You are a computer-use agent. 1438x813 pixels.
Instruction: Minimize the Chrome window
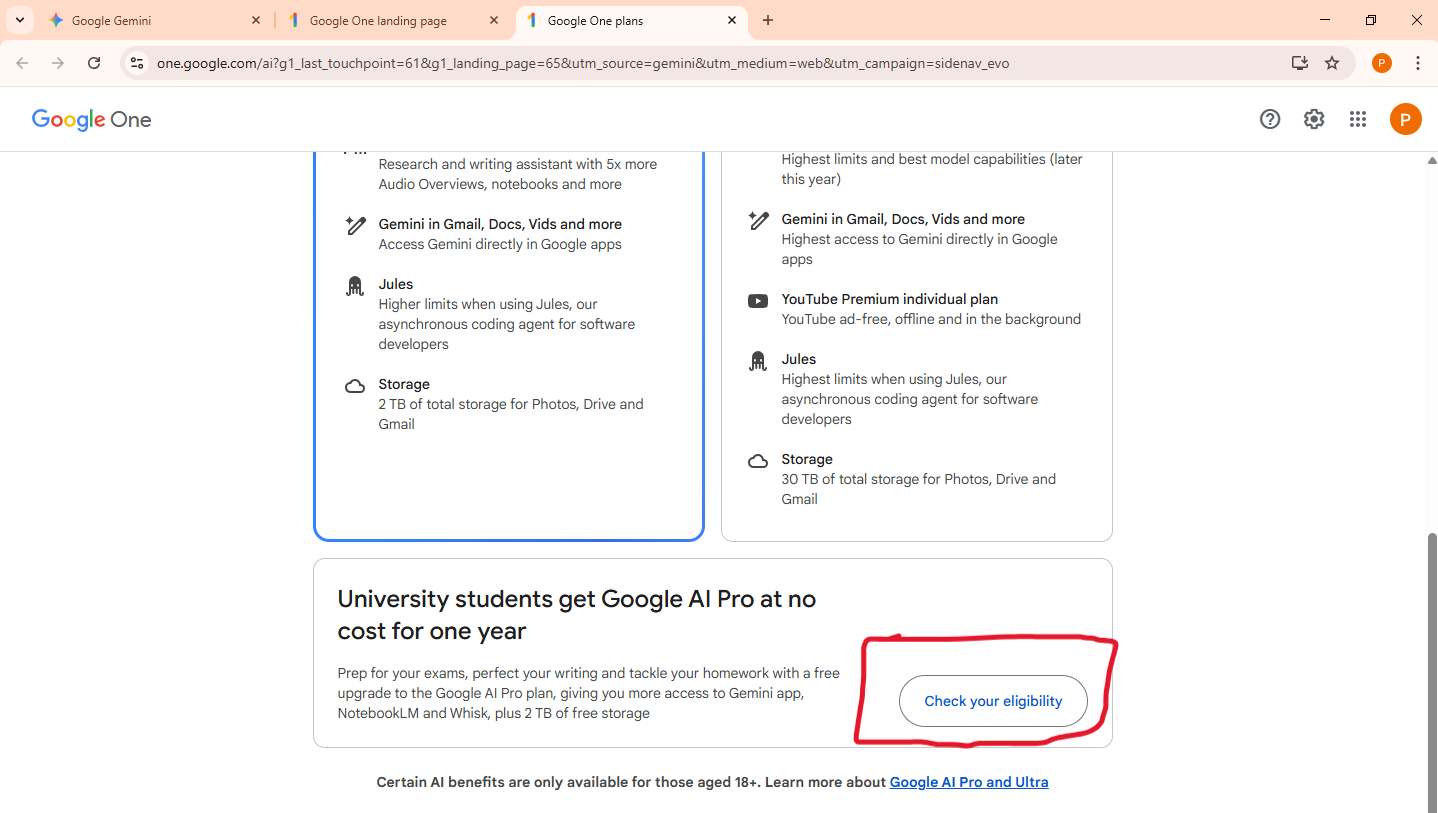point(1325,20)
